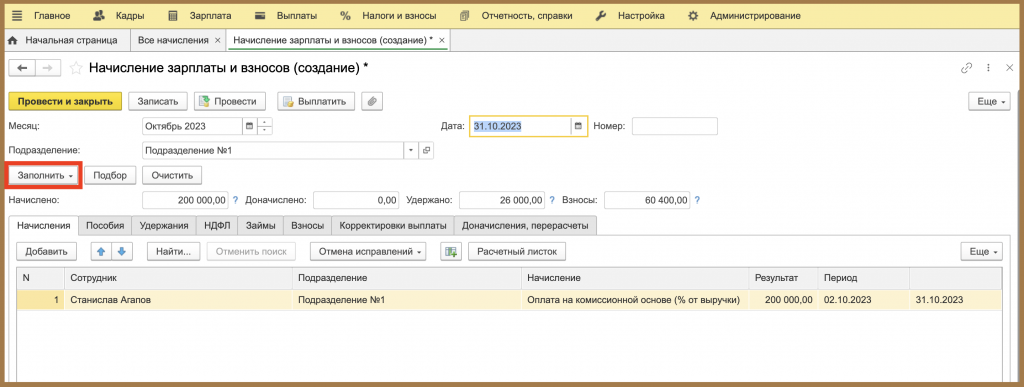Show help for Удержано question mark

[x=552, y=200]
